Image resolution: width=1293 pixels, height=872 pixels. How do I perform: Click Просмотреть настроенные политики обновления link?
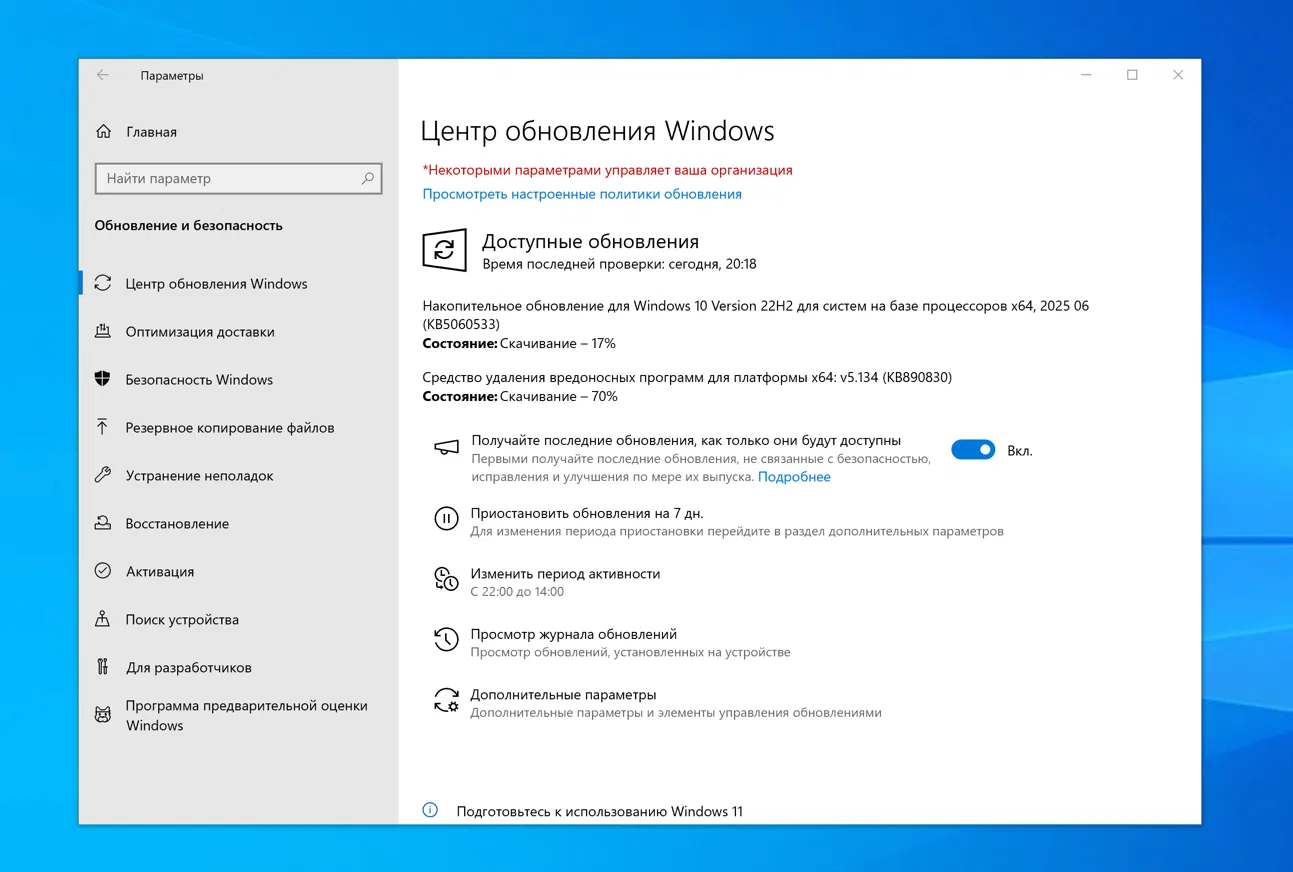582,194
